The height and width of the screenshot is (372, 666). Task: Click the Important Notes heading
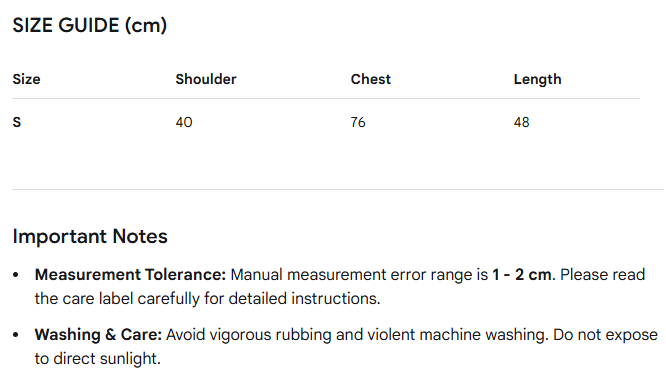tap(90, 236)
